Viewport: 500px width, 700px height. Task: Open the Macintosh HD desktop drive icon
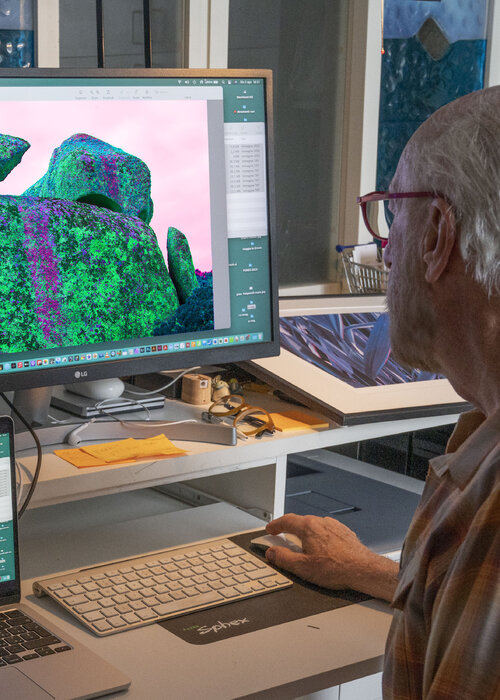tap(245, 93)
